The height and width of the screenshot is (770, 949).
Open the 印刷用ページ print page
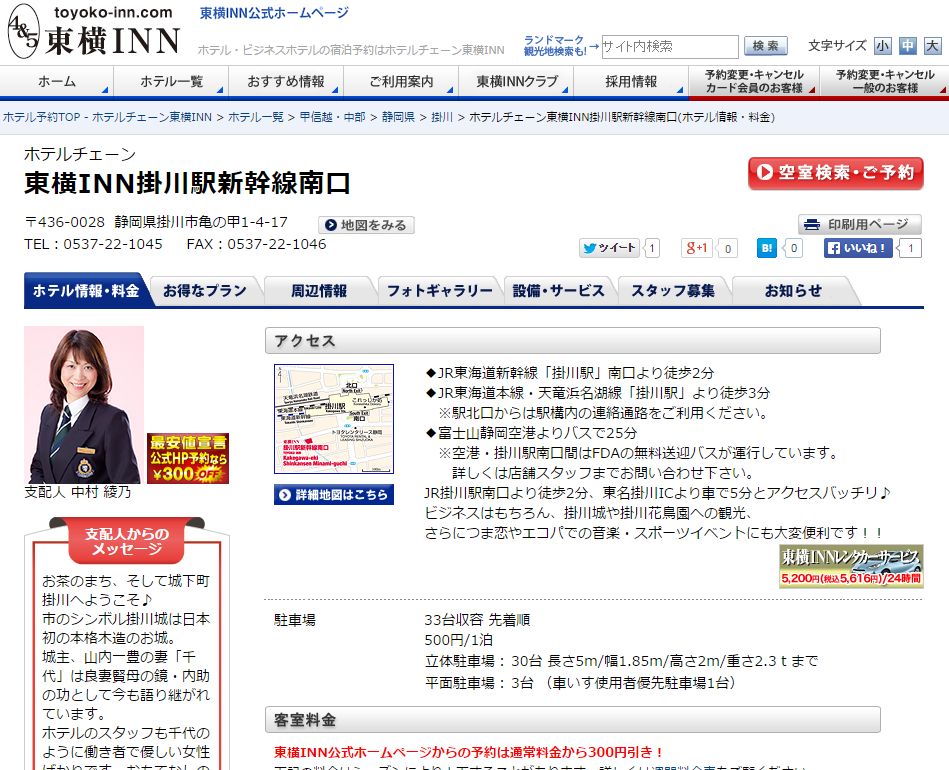[x=859, y=225]
